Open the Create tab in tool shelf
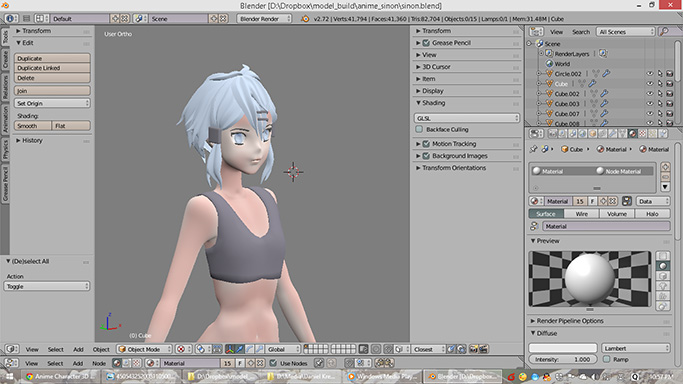The width and height of the screenshot is (683, 384). (5, 59)
